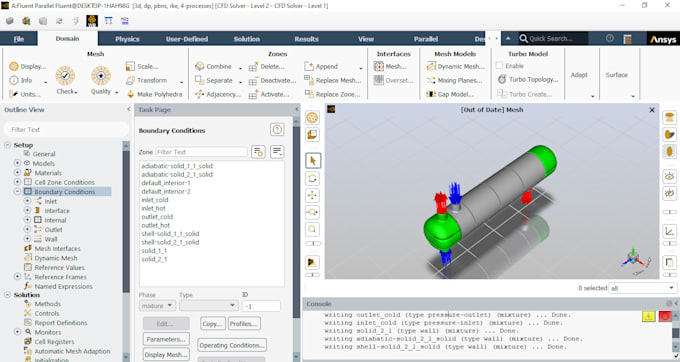Click Activate zones
This screenshot has width=680, height=362.
pos(269,94)
